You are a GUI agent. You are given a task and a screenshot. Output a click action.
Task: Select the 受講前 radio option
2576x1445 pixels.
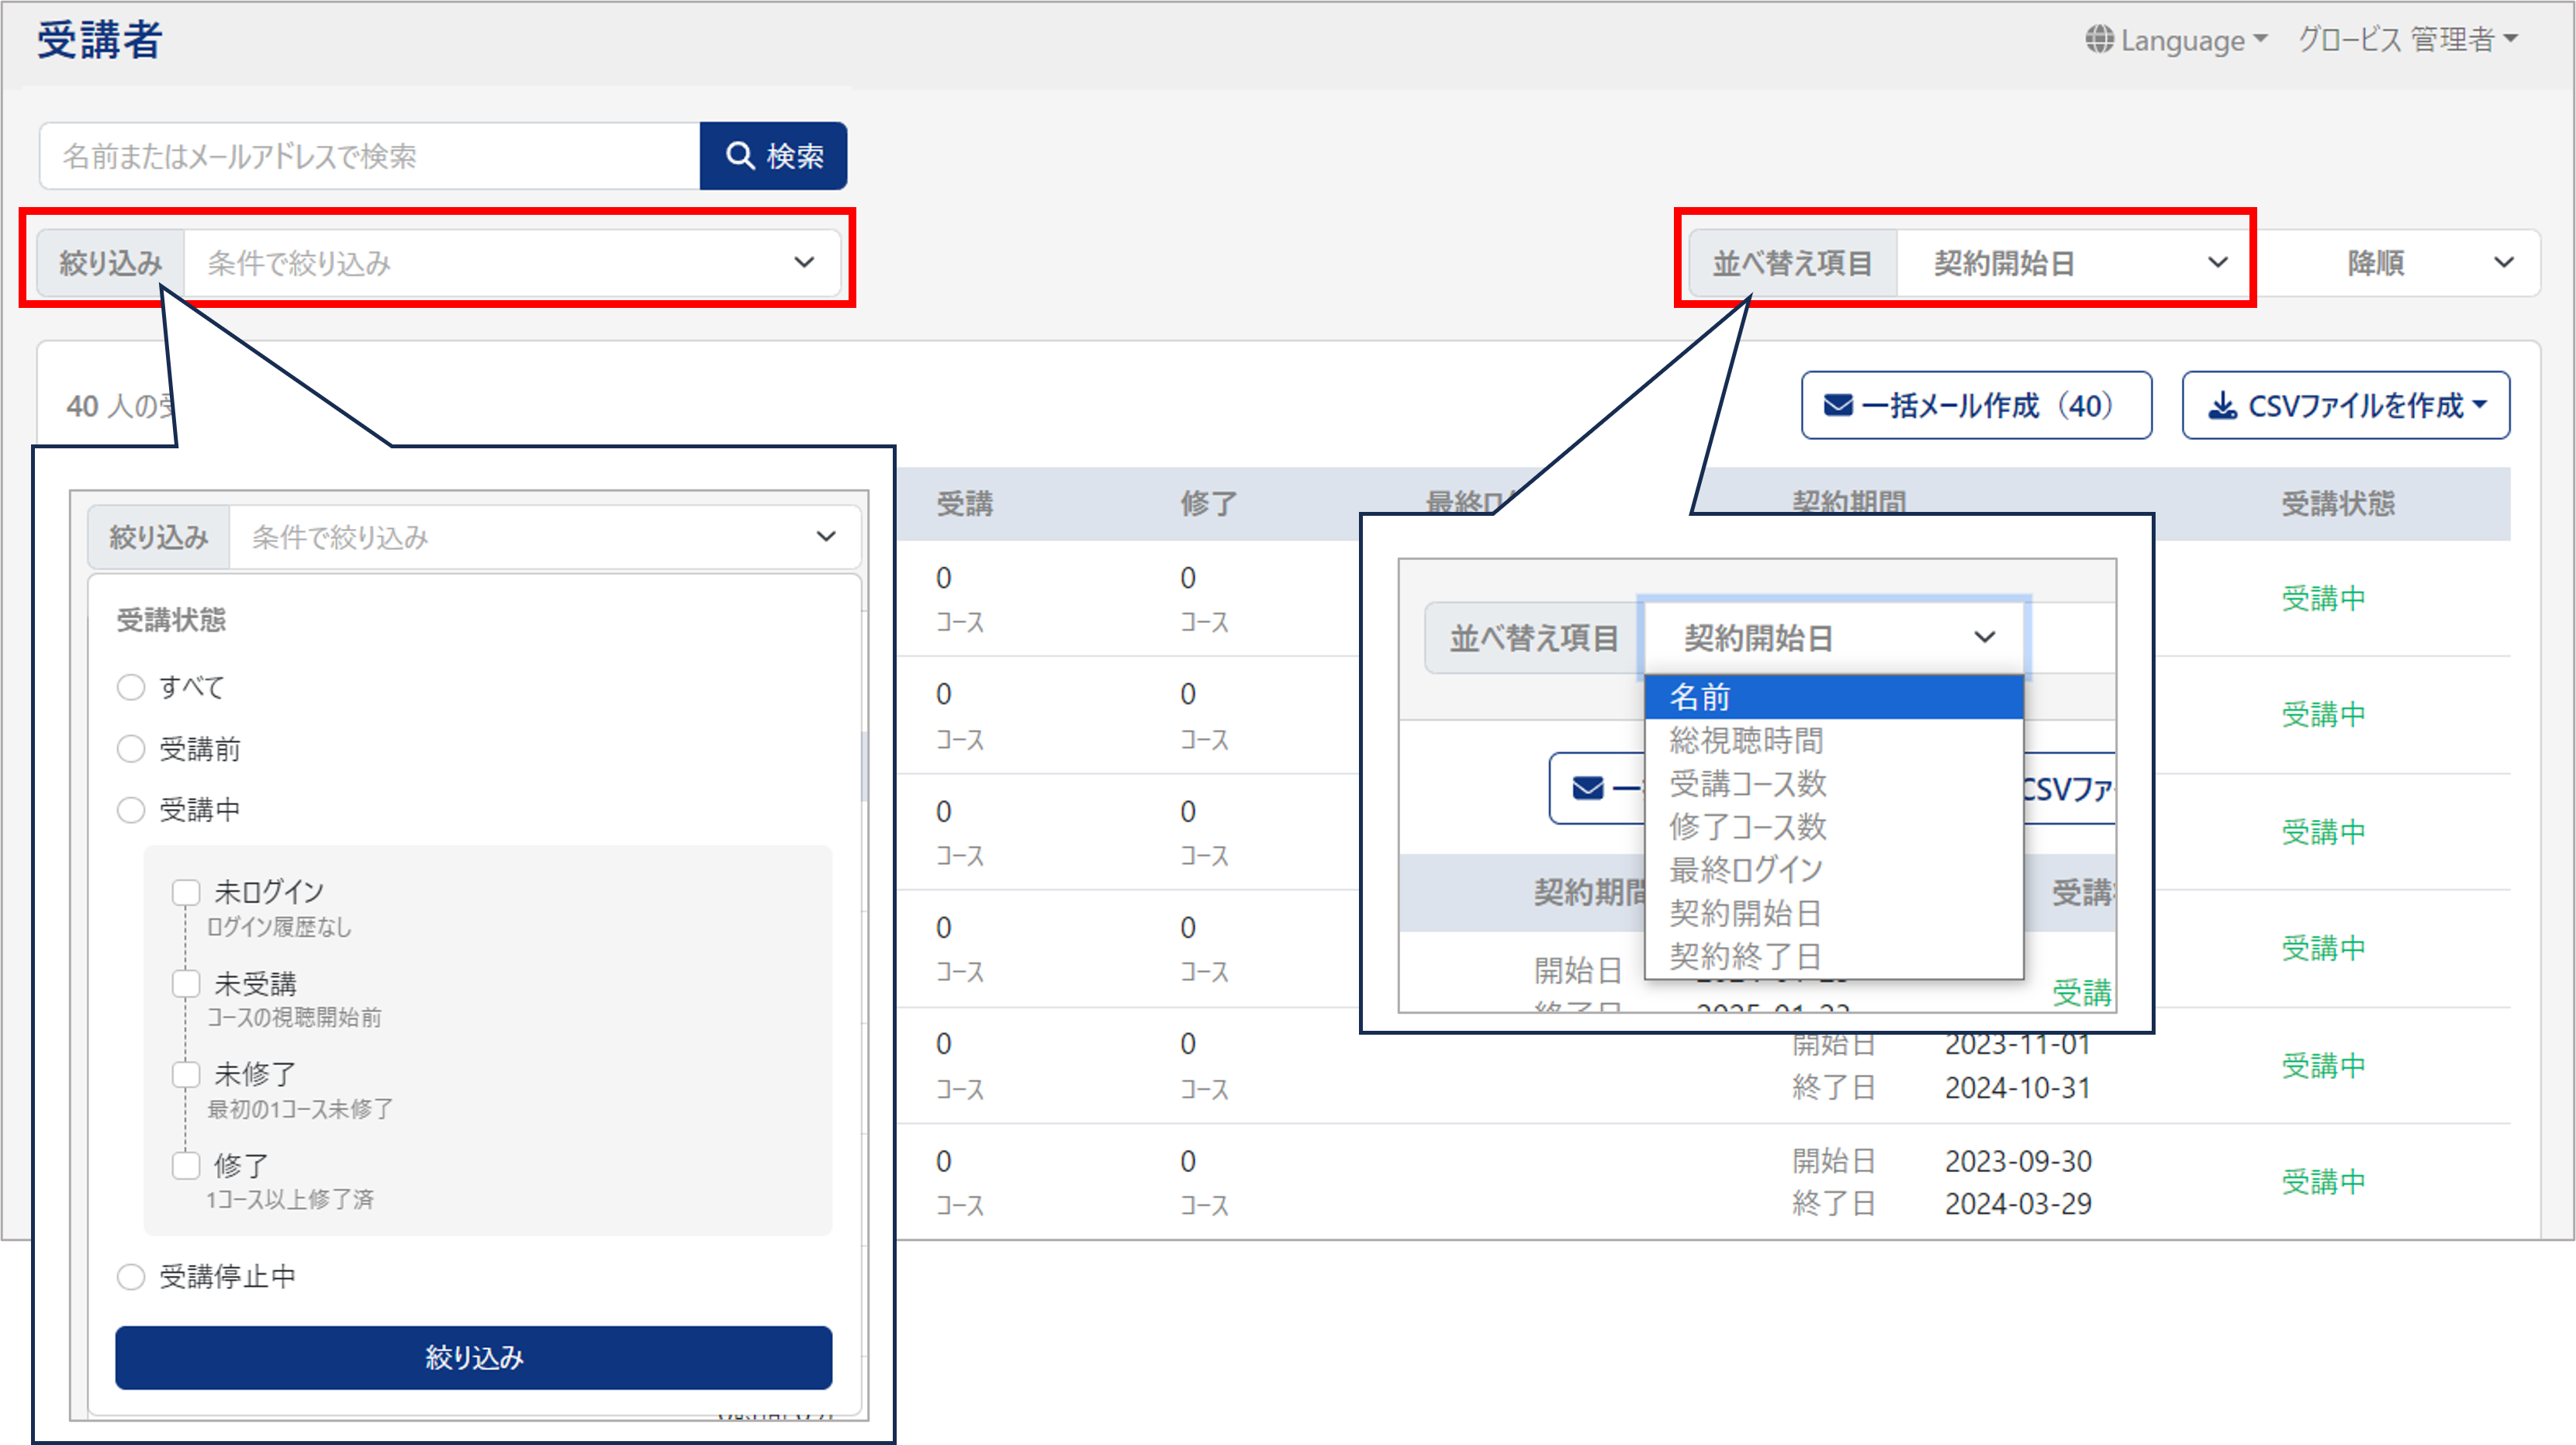click(x=131, y=749)
